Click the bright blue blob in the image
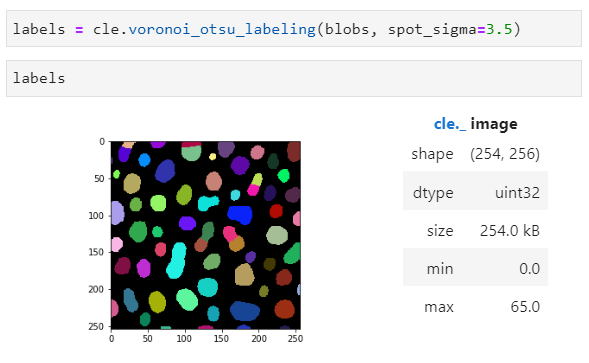Image resolution: width=589 pixels, height=363 pixels. pyautogui.click(x=240, y=215)
